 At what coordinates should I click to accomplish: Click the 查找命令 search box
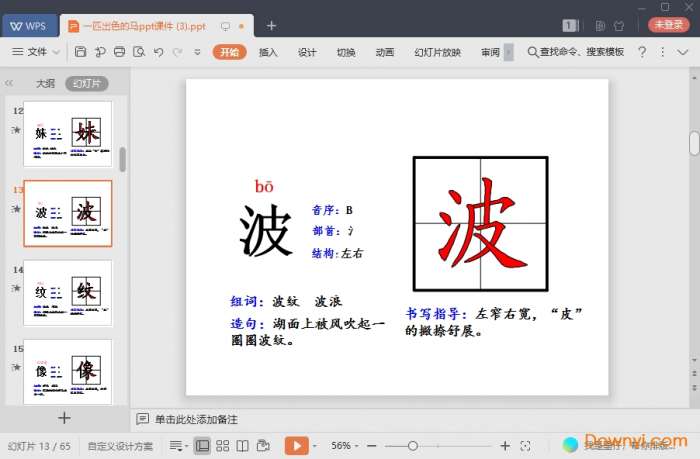click(576, 52)
